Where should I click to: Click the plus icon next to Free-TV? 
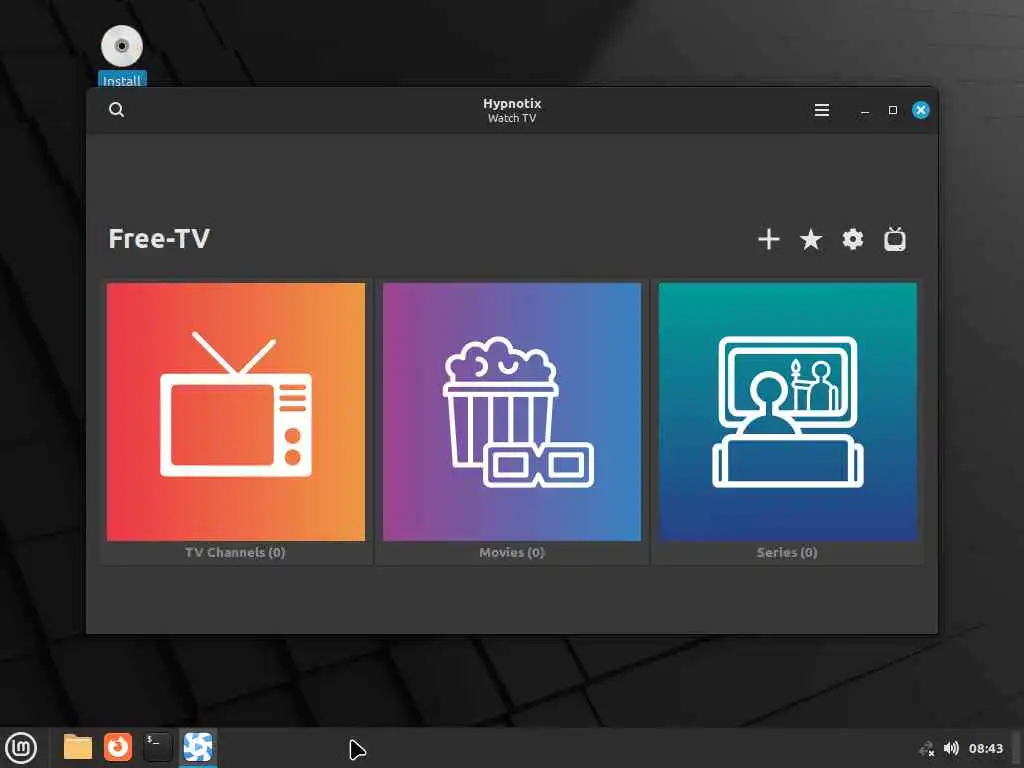769,239
